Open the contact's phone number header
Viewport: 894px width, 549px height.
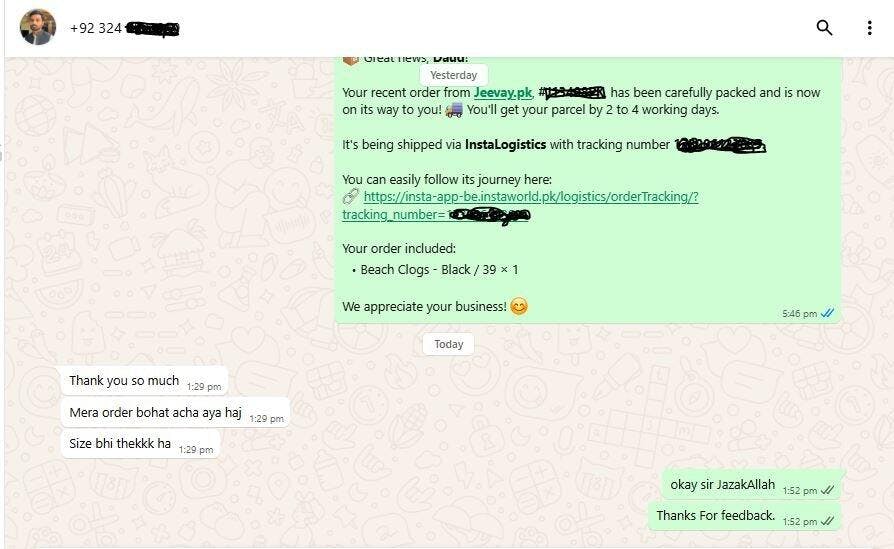click(x=124, y=28)
